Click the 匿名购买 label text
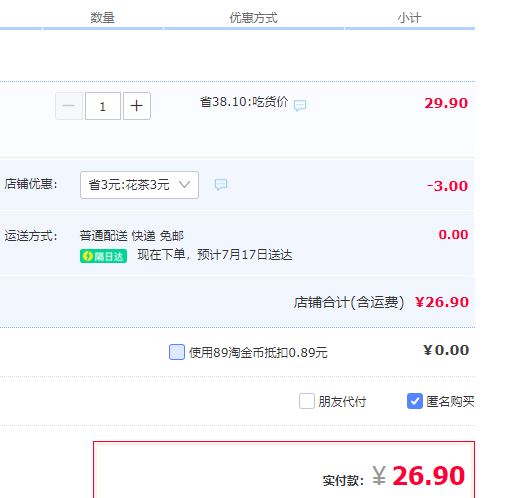 (450, 402)
